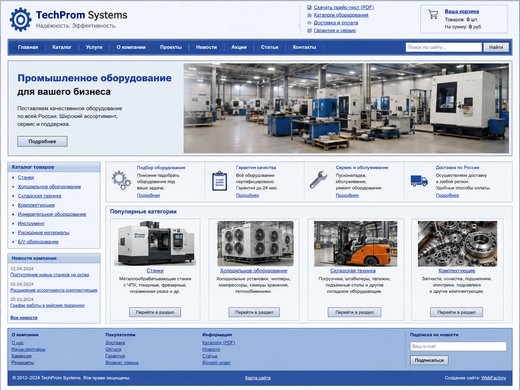Click the Найти search button
Viewport: 520px width, 390px height.
[x=496, y=47]
